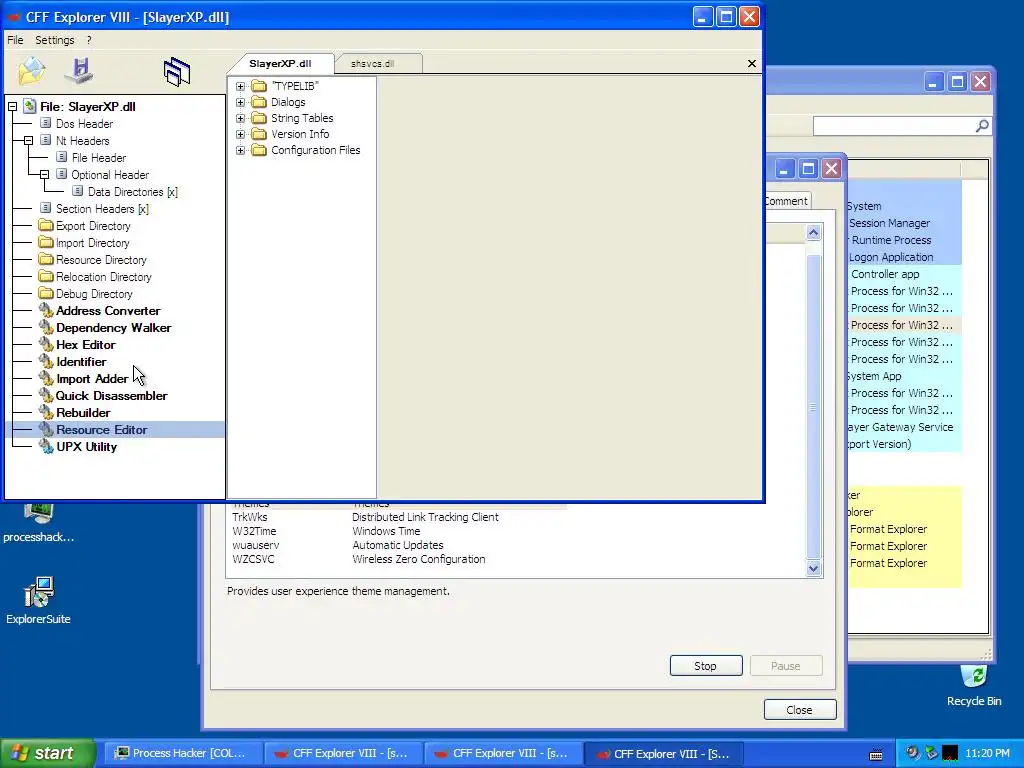Expand the String Tables resource folder
Screen dimensions: 1024x768
coord(240,118)
